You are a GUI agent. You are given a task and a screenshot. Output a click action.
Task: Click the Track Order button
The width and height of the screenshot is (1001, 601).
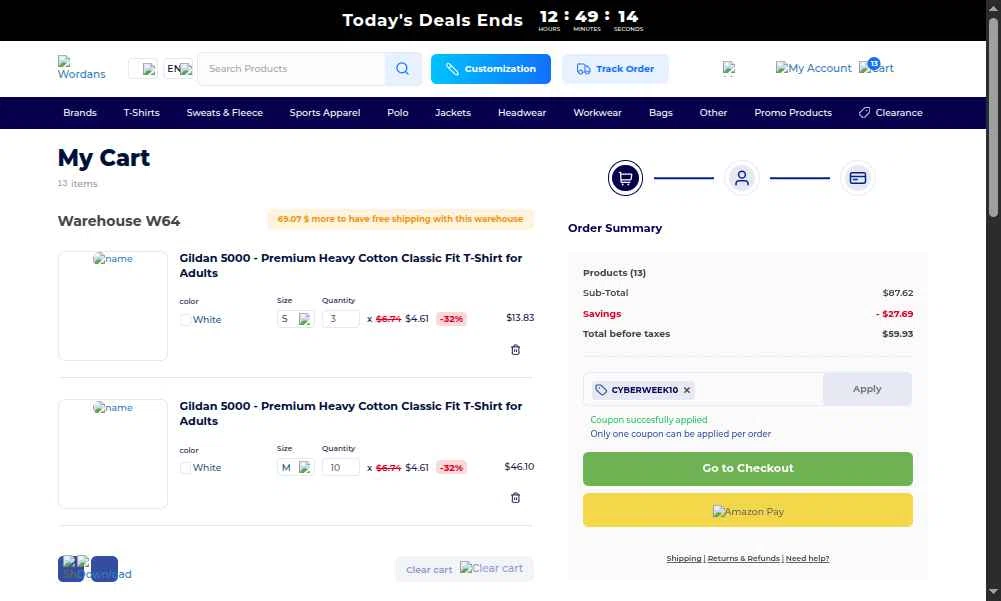pos(615,69)
